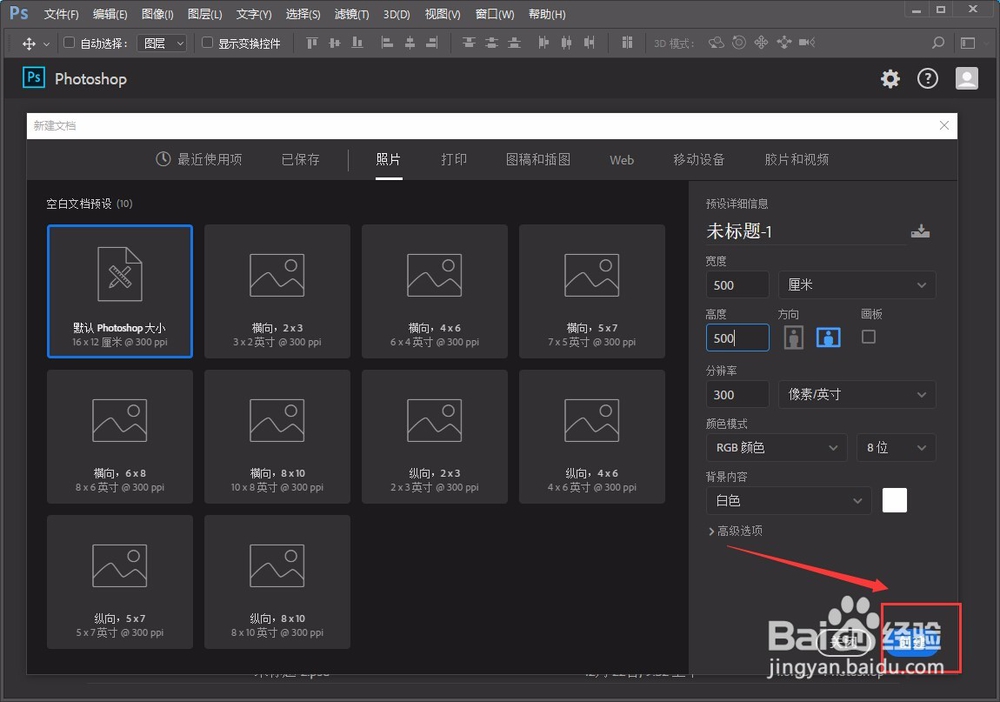Select 纵向, 5 x 7 preset
1000x702 pixels.
point(120,582)
